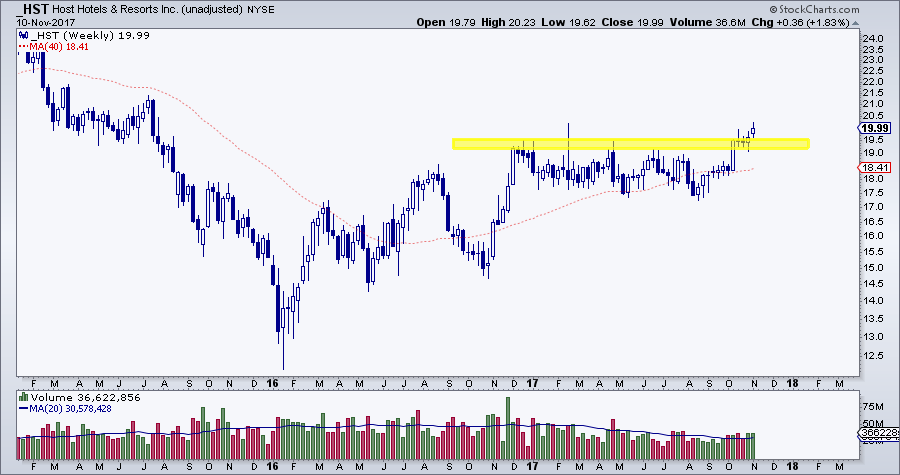Click the year 18 label on time axis
The height and width of the screenshot is (475, 900).
792,383
